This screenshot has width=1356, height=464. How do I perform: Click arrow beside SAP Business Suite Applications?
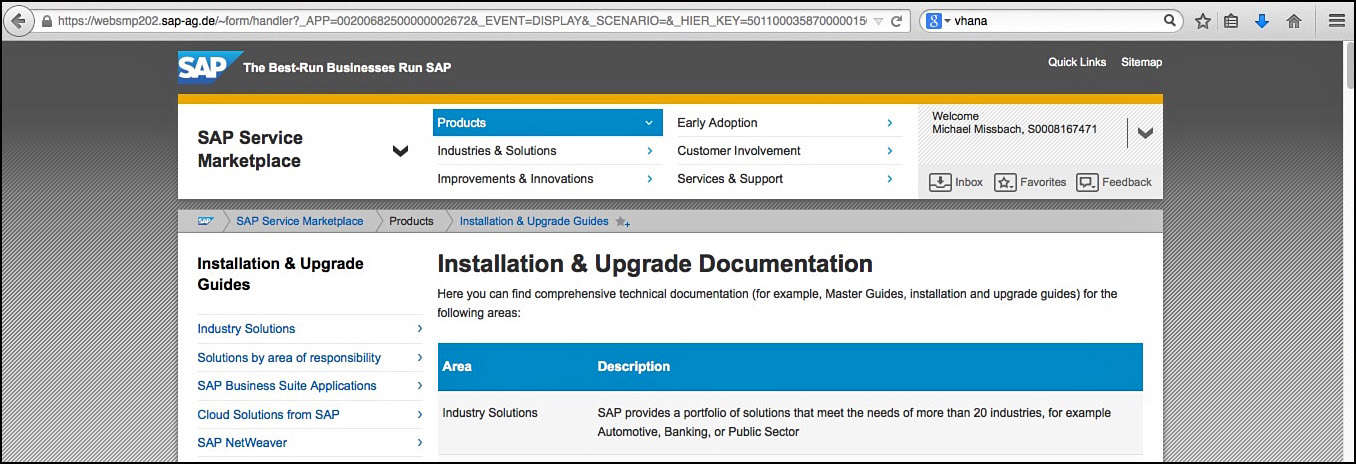click(419, 386)
